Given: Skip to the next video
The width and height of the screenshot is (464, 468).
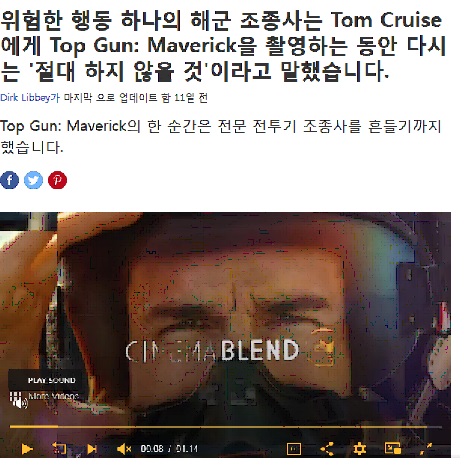Looking at the screenshot, I should tap(92, 449).
